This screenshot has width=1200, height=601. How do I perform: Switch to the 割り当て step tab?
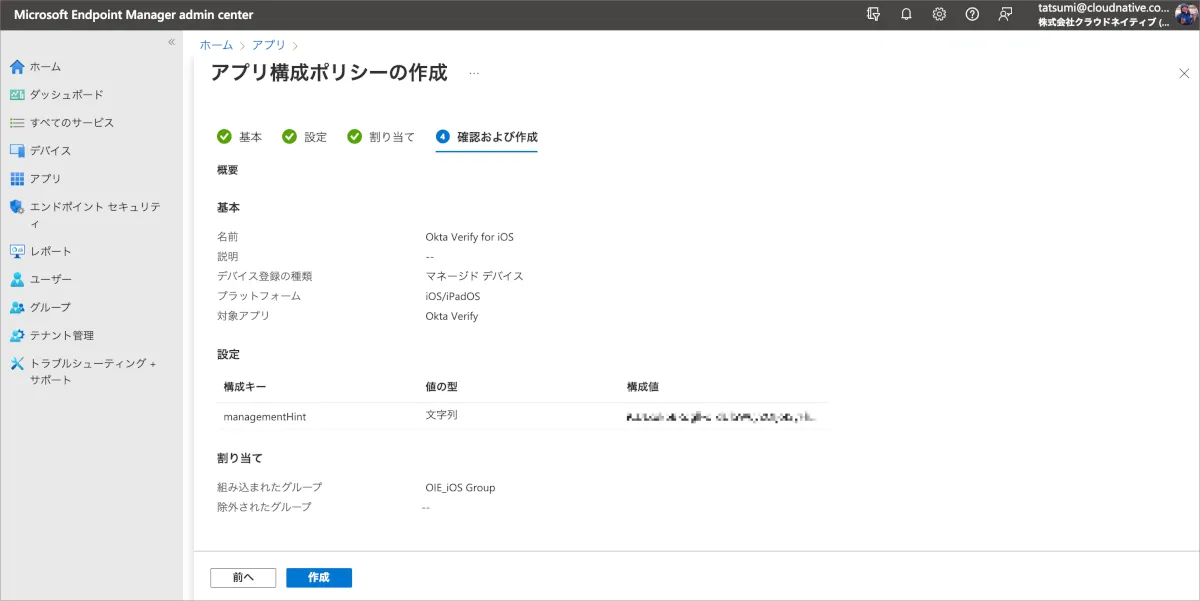381,137
